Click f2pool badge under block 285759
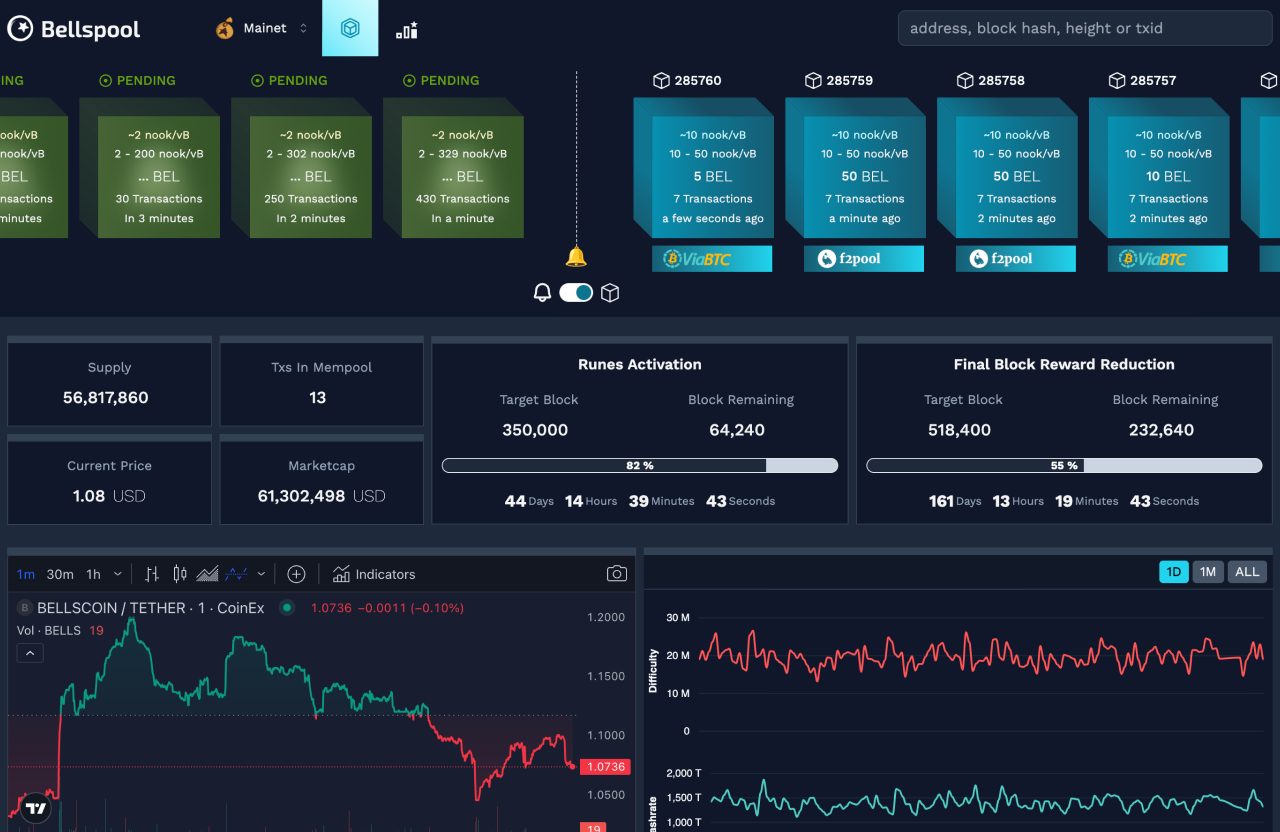1280x832 pixels. coord(864,259)
